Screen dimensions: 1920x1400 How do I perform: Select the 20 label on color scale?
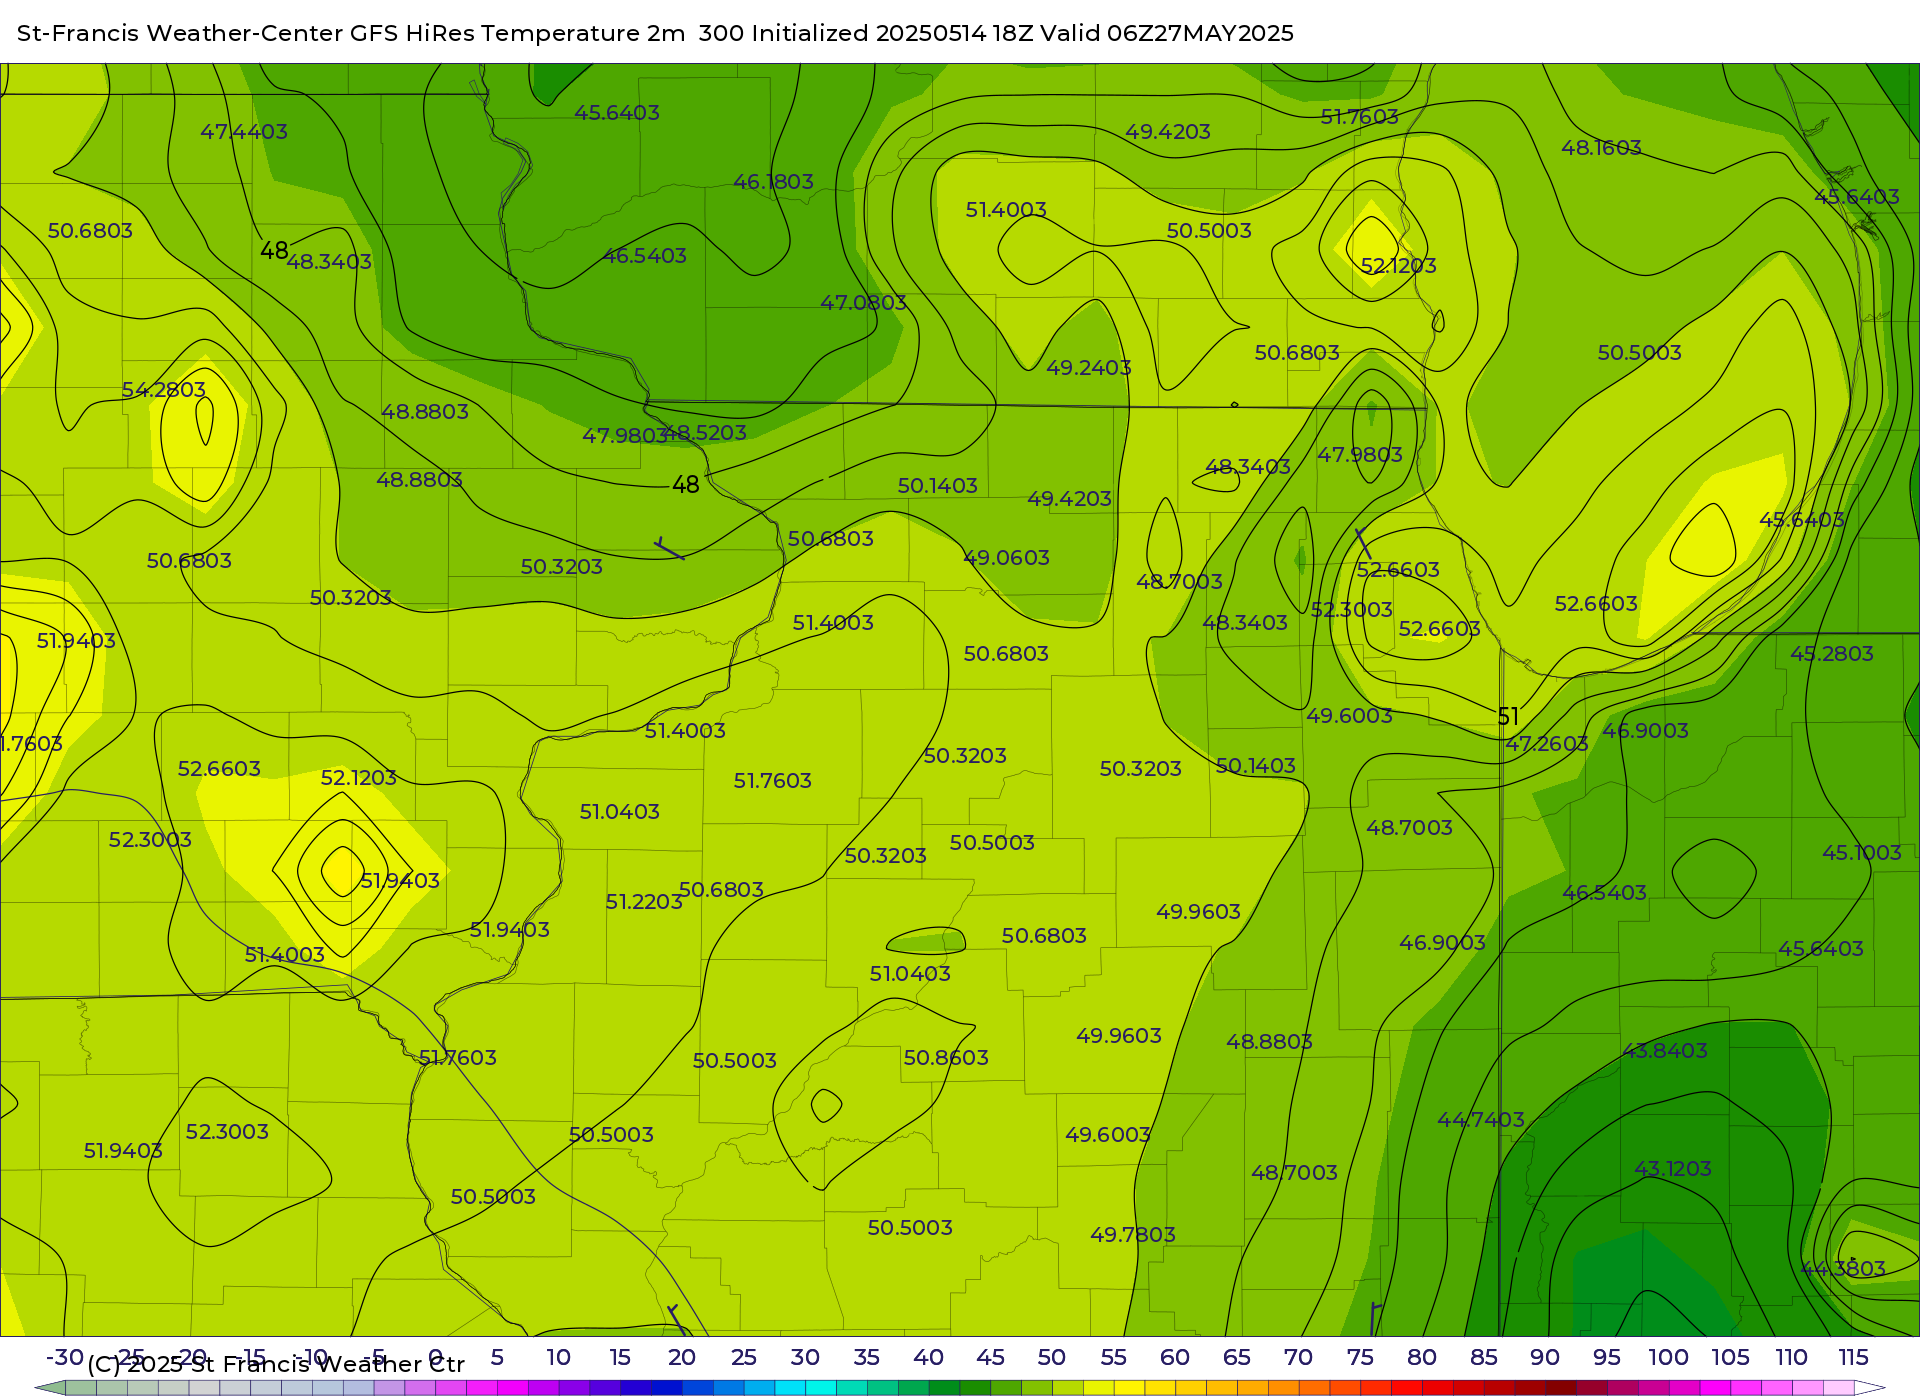tap(681, 1358)
